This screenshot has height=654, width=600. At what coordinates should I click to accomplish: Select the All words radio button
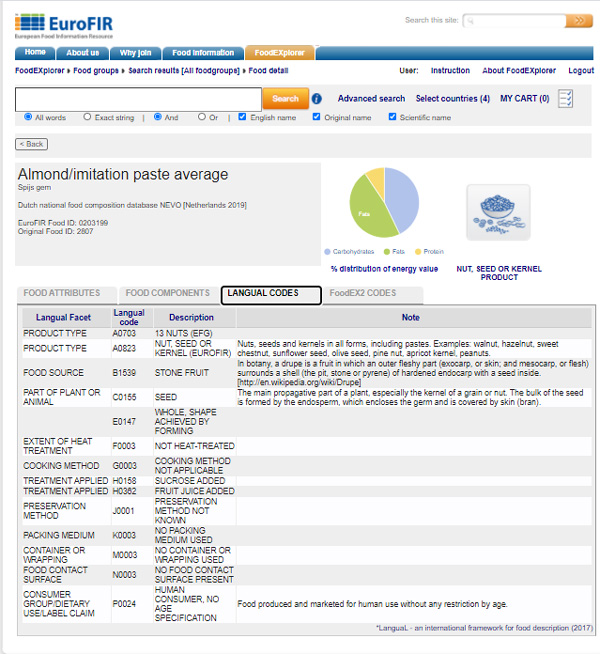click(28, 117)
